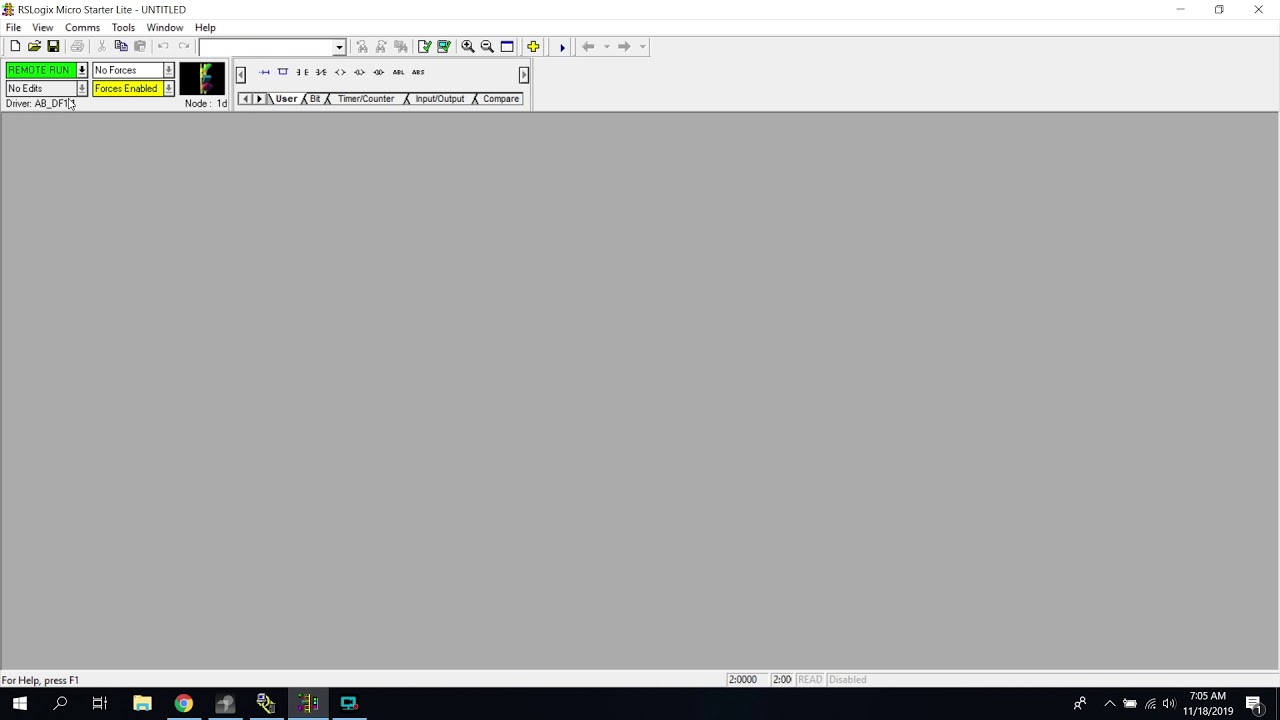Switch to the Compare instruction tab

click(501, 99)
